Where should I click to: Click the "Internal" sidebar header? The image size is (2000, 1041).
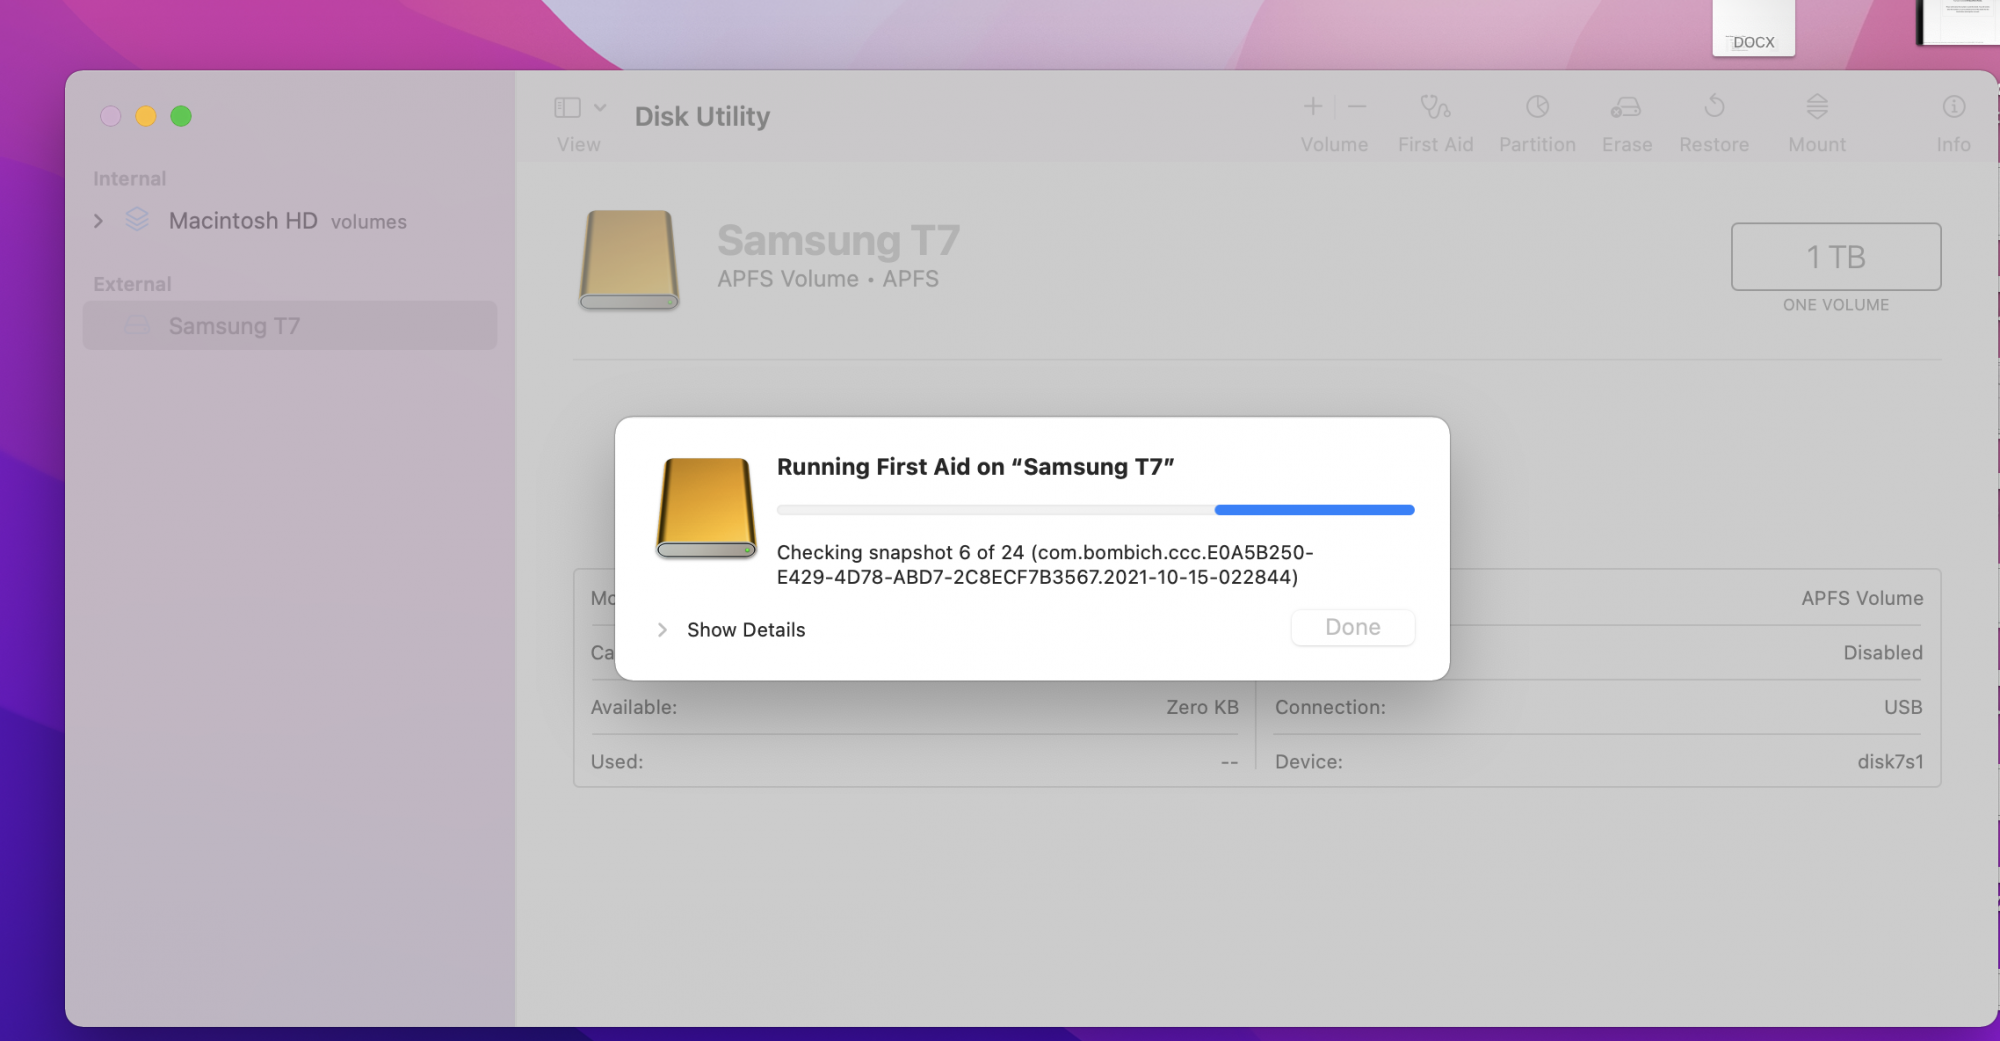coord(129,179)
